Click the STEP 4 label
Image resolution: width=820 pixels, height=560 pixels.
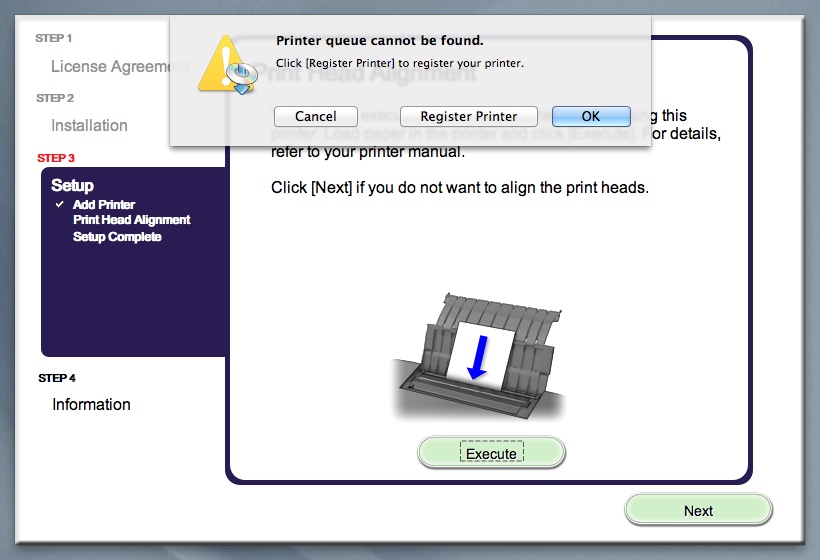[56, 378]
